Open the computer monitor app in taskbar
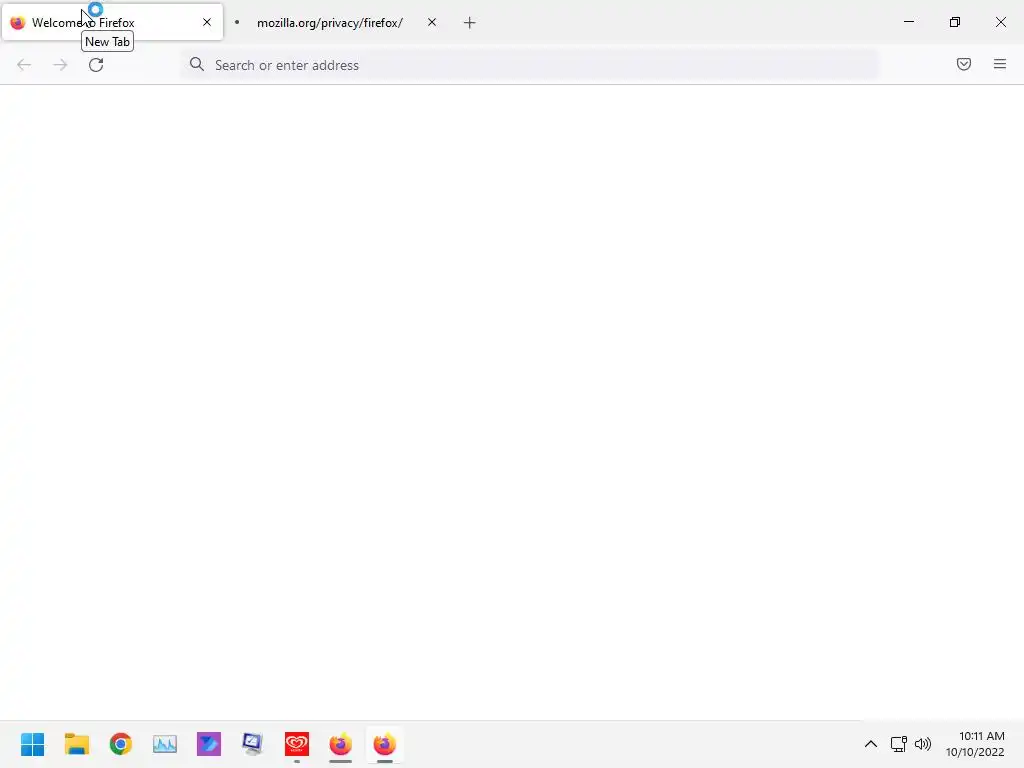 coord(253,744)
